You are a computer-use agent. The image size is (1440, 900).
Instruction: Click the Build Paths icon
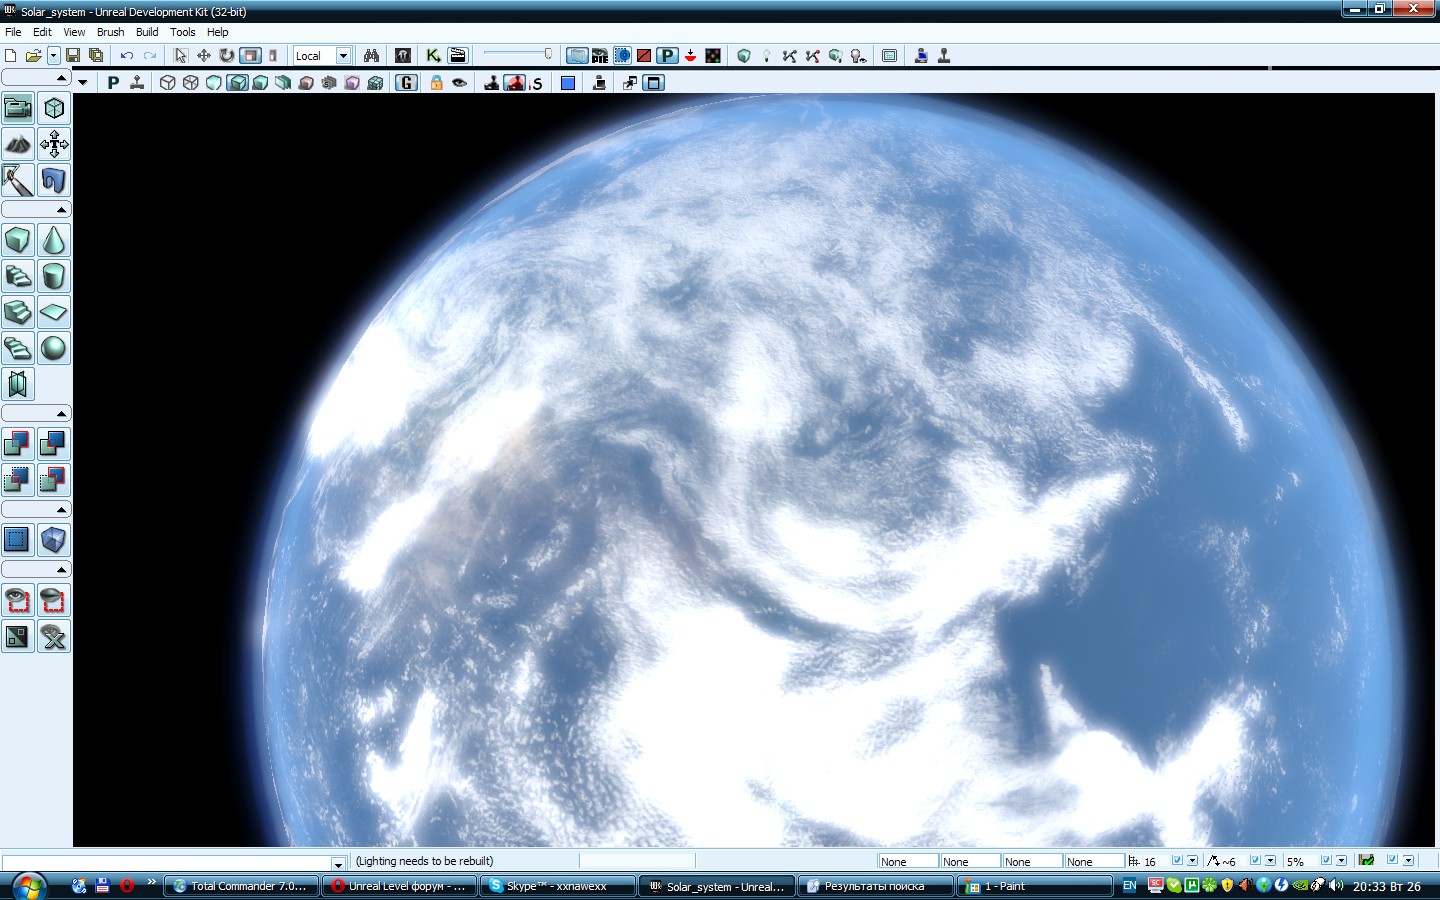point(790,56)
